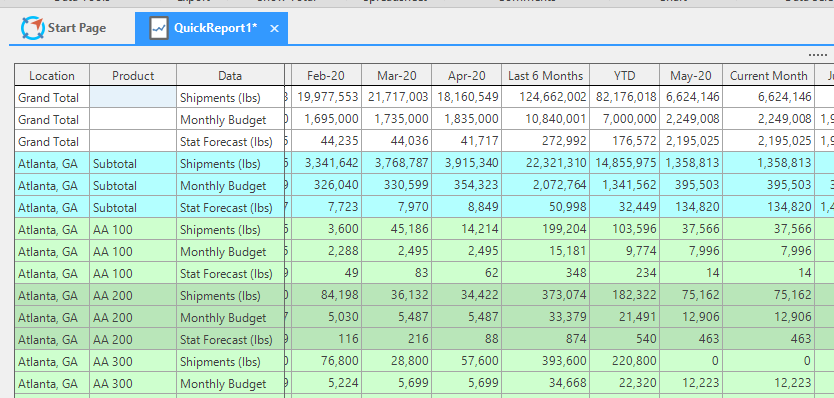Select the Location column header

click(52, 76)
